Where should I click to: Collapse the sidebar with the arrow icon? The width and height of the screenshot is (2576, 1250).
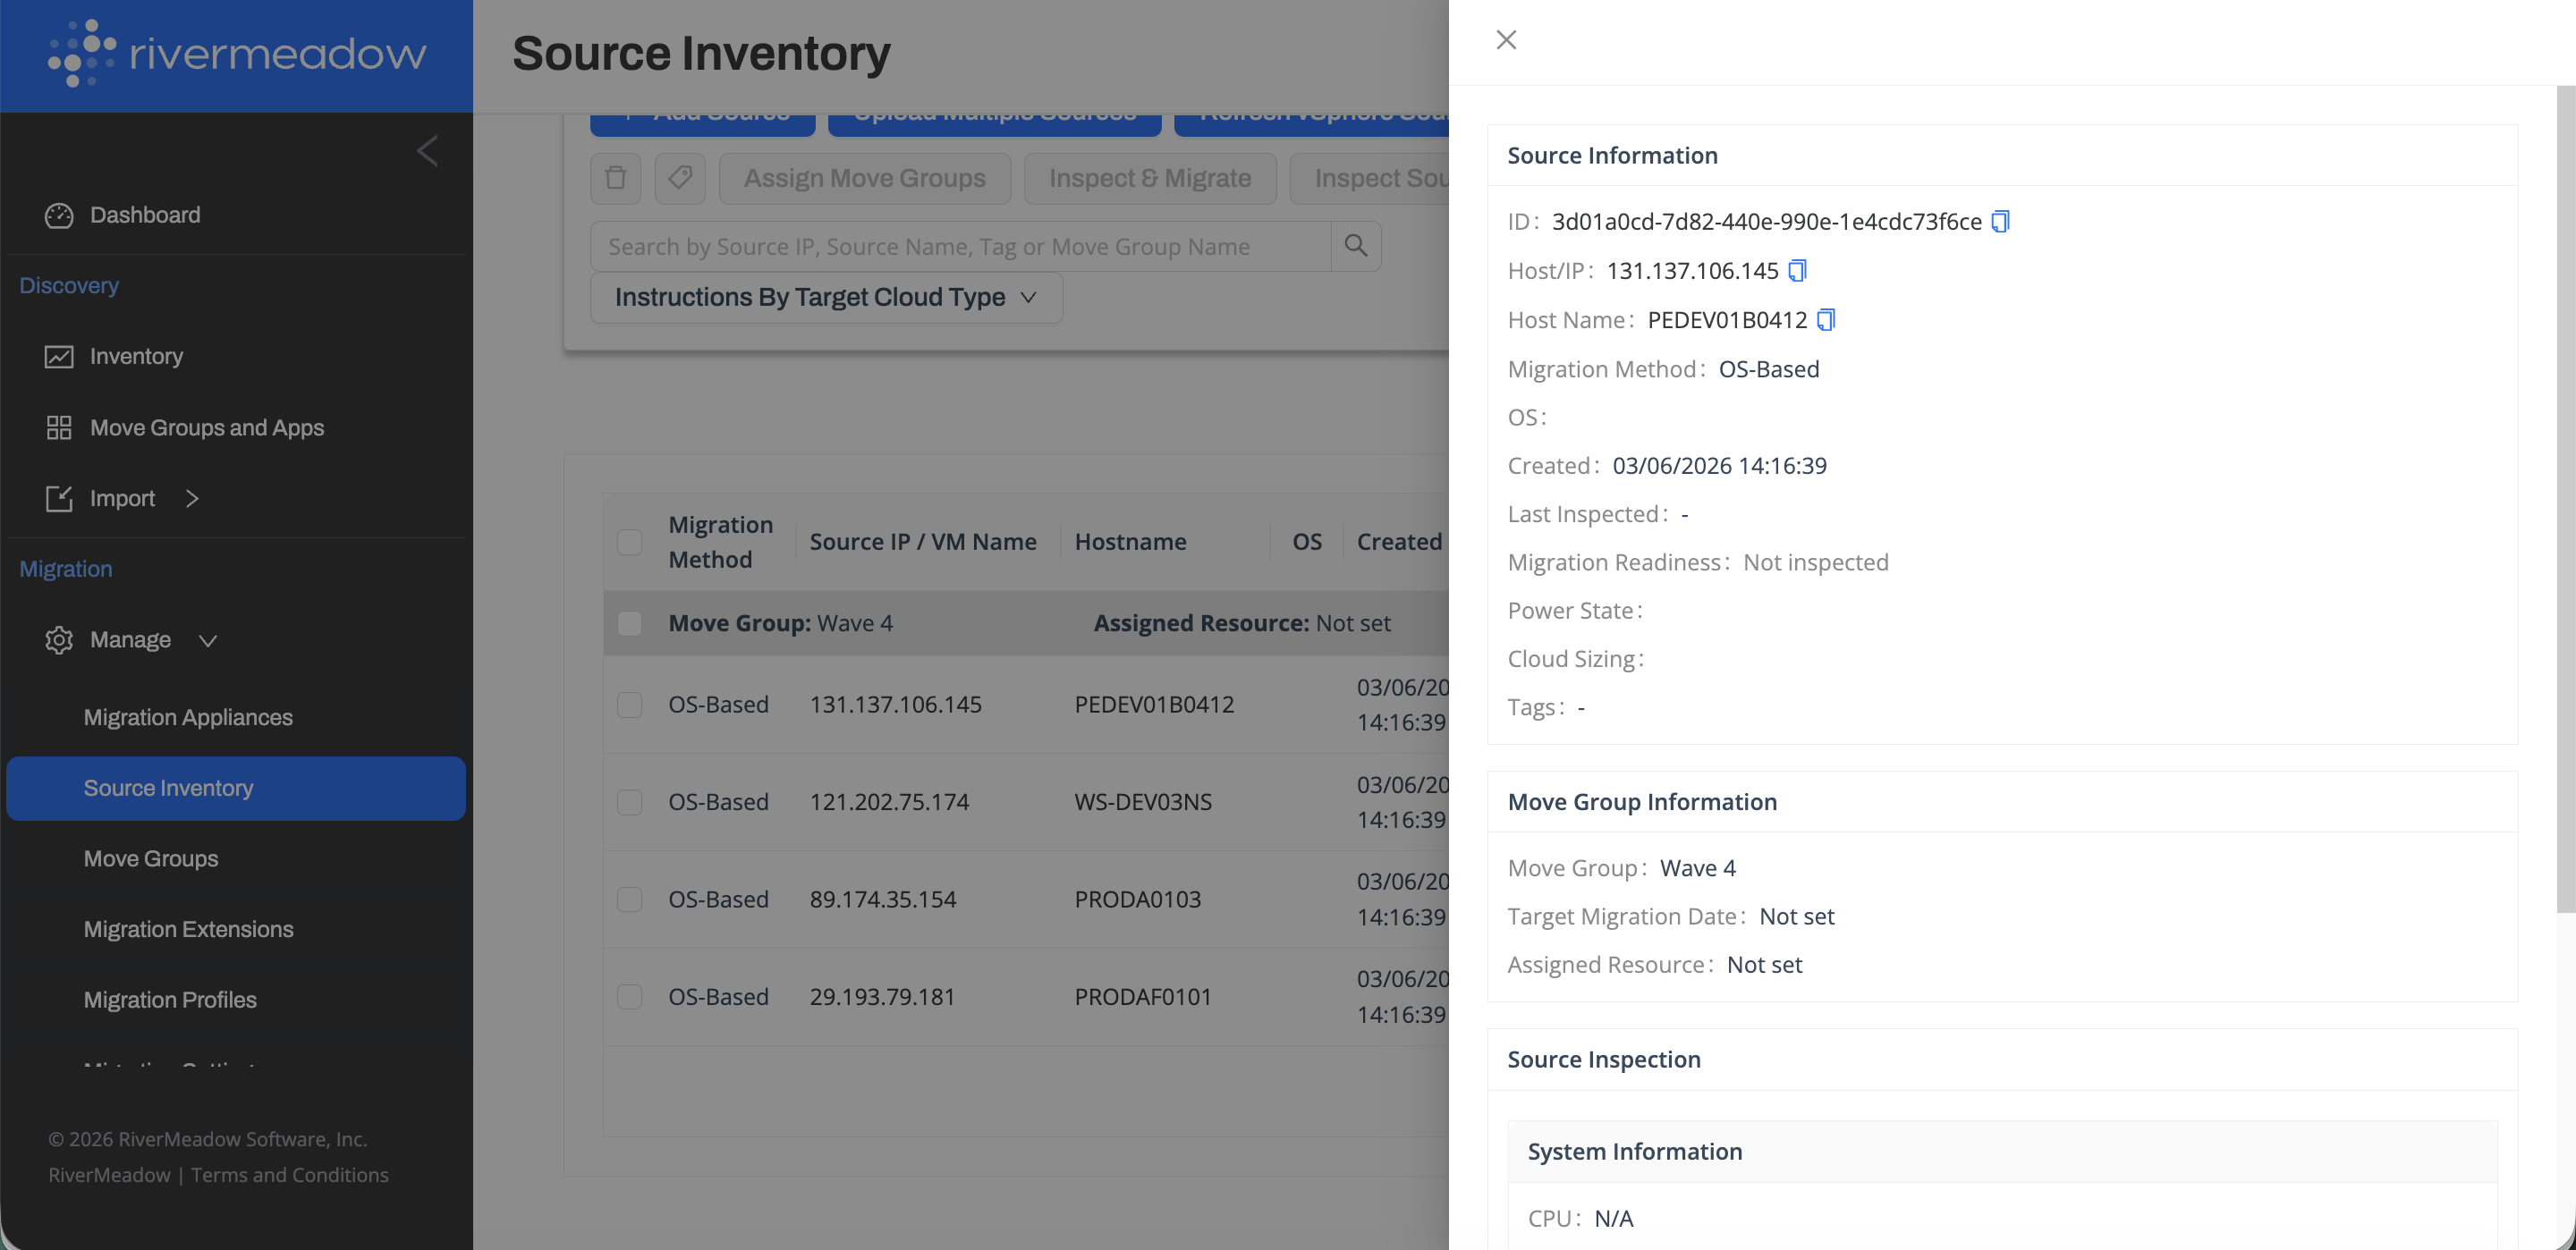(427, 151)
